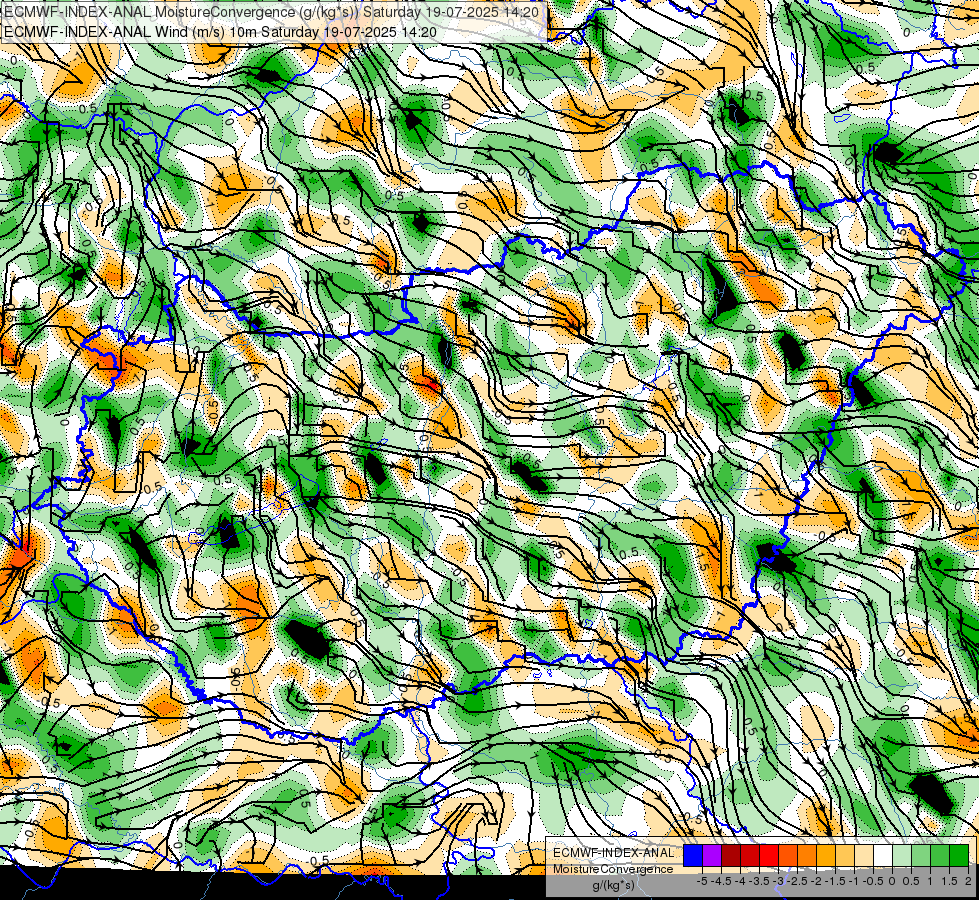Click the legend label ECMWF-INDEX-ANAL
This screenshot has height=900, width=979.
click(614, 853)
